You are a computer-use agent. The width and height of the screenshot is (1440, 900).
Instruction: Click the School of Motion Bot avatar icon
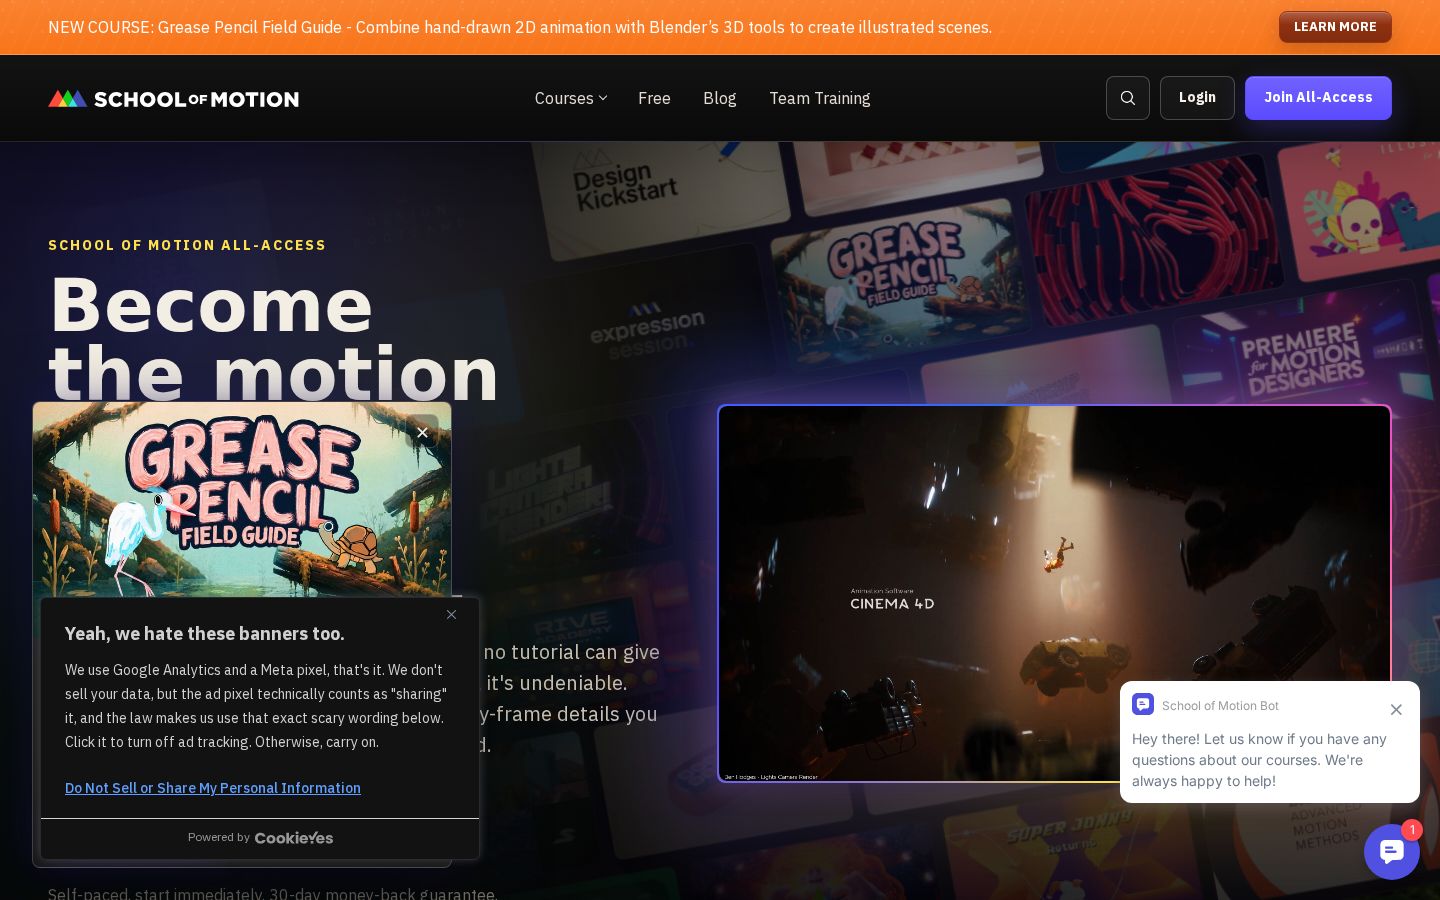1143,704
